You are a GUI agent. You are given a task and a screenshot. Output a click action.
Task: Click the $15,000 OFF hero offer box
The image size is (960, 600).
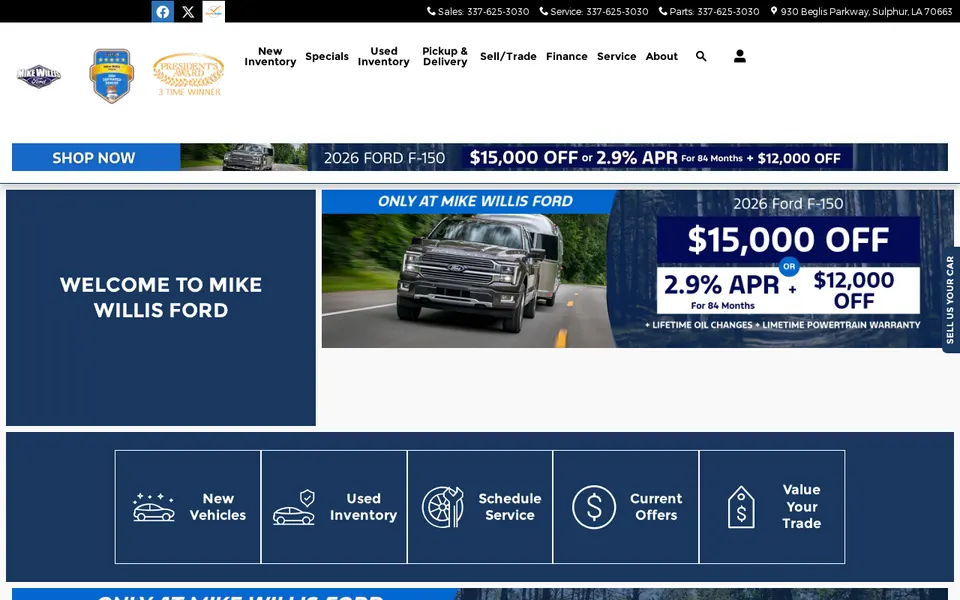point(788,239)
